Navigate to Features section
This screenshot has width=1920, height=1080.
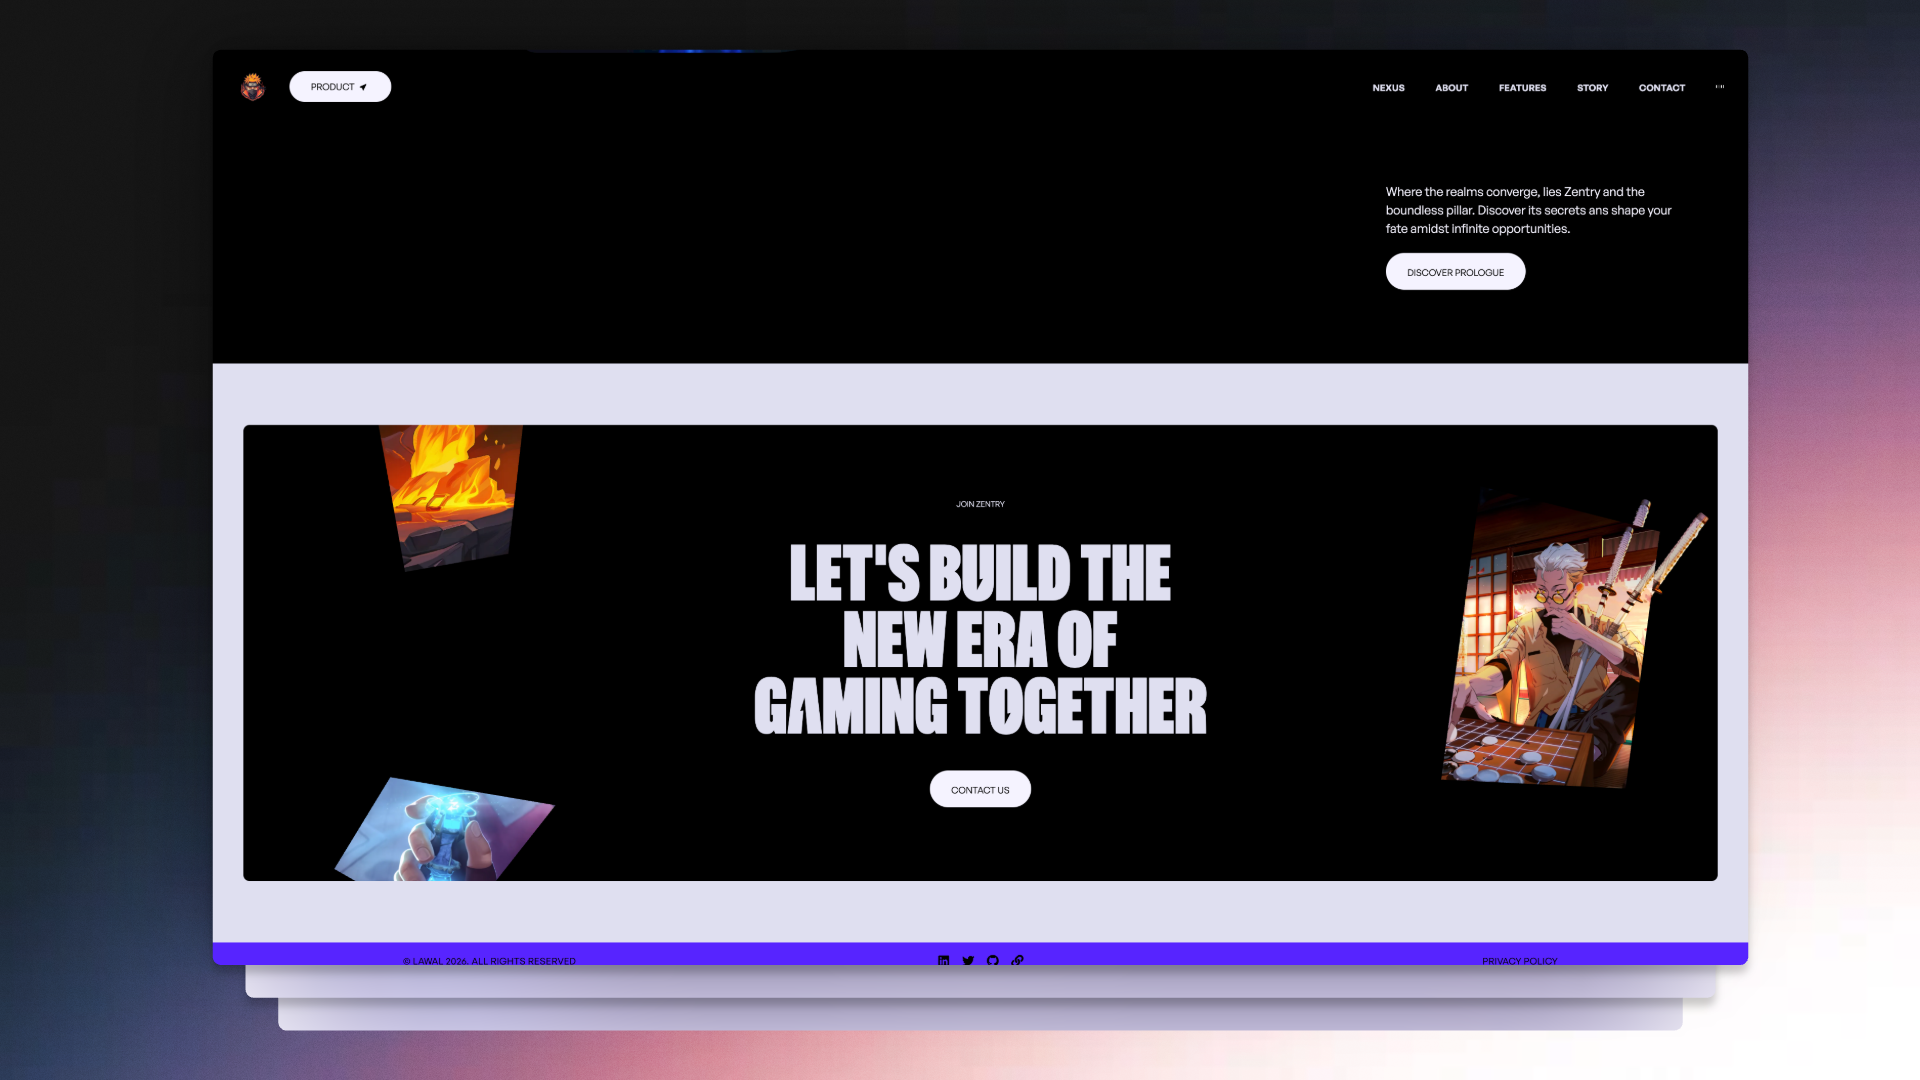[x=1522, y=88]
